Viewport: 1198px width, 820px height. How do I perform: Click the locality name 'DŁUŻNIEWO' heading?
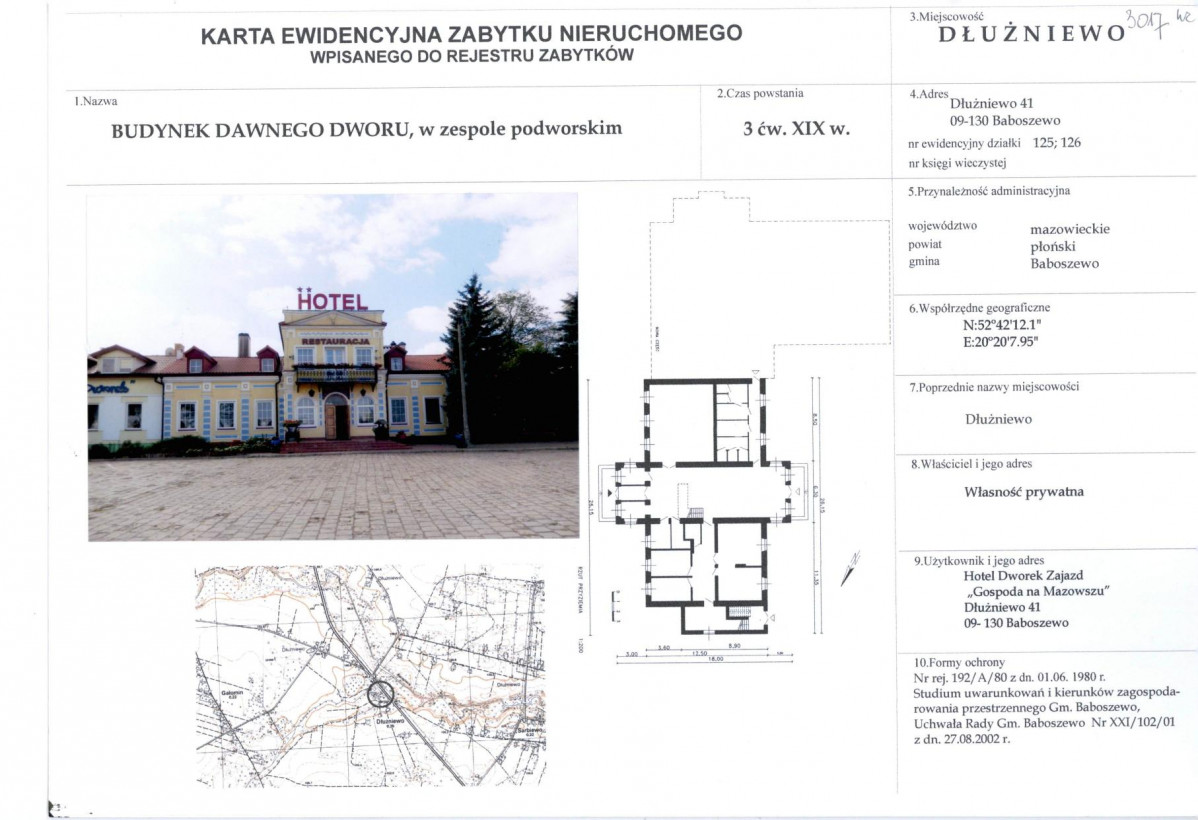1032,34
